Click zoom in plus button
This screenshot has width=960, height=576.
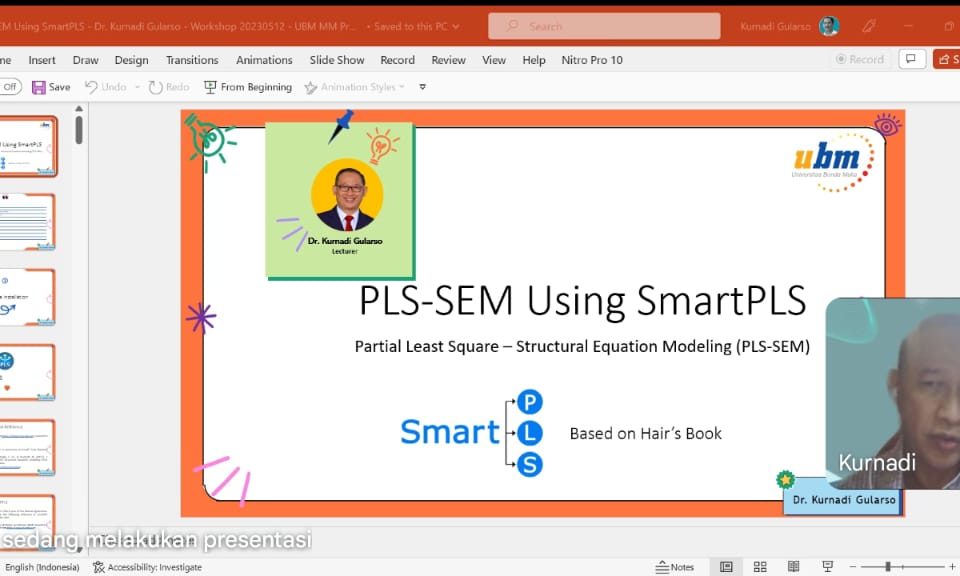(x=953, y=567)
